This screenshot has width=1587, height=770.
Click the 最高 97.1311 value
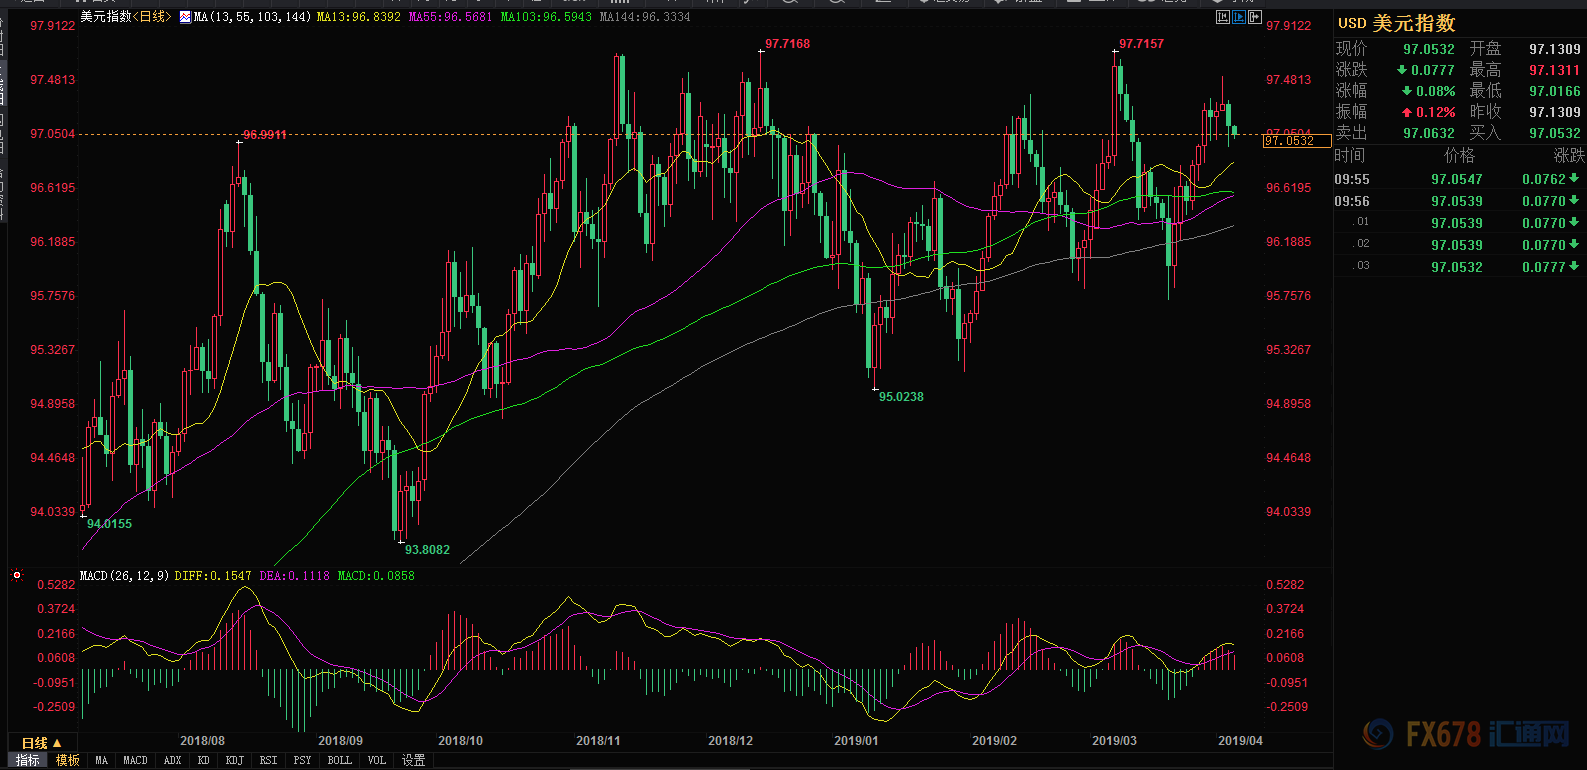1554,70
